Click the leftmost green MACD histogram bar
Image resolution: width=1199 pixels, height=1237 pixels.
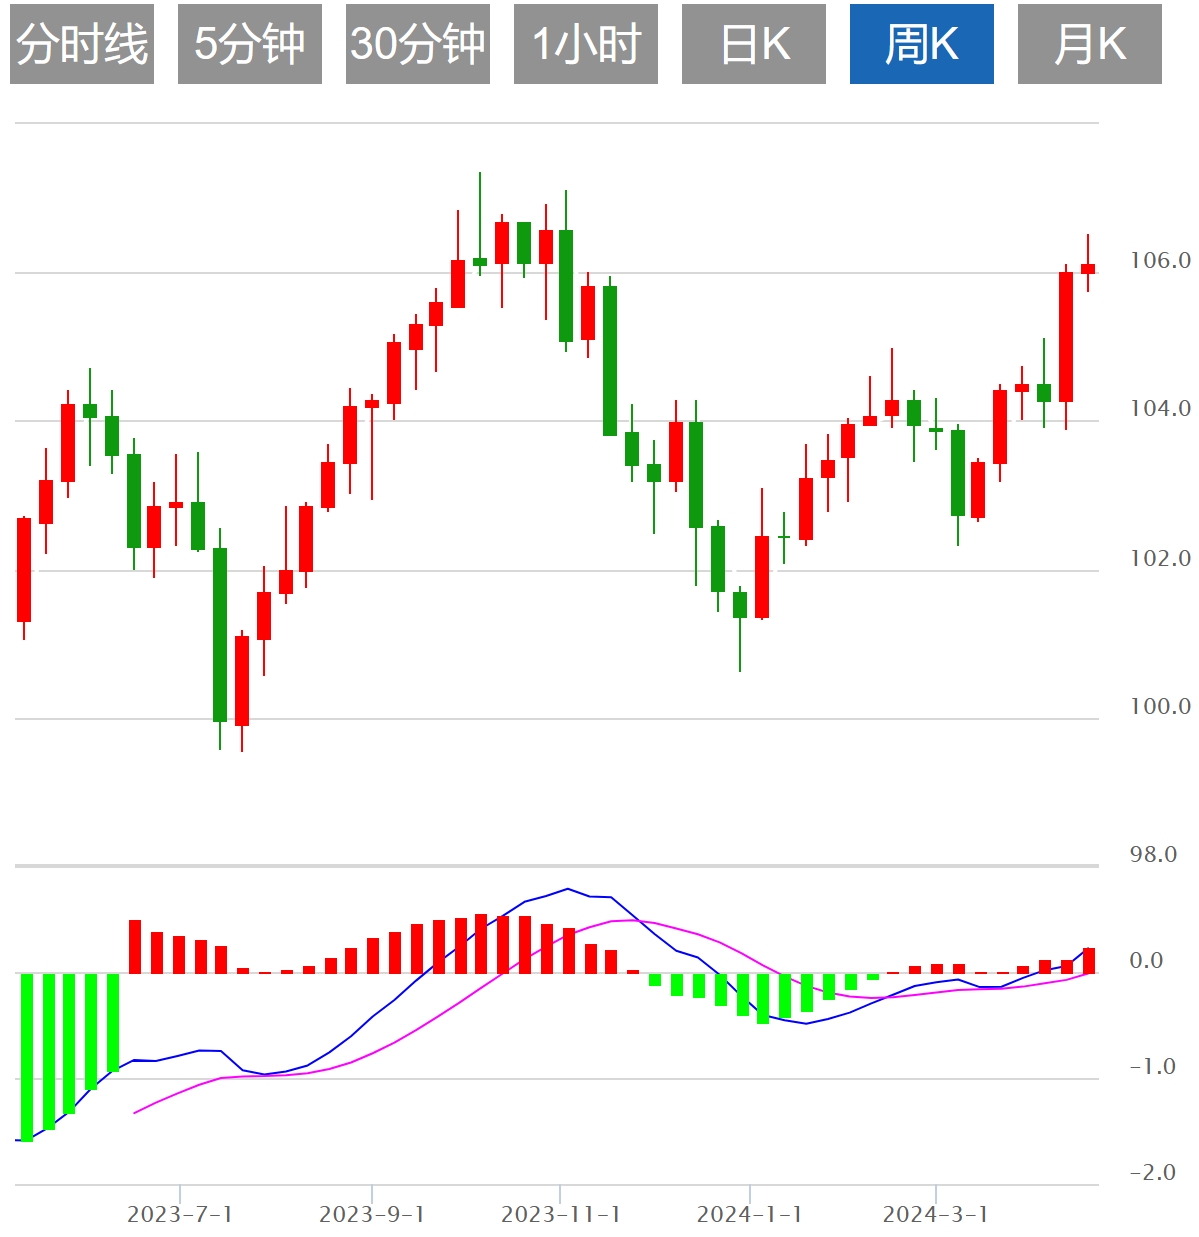(27, 1056)
